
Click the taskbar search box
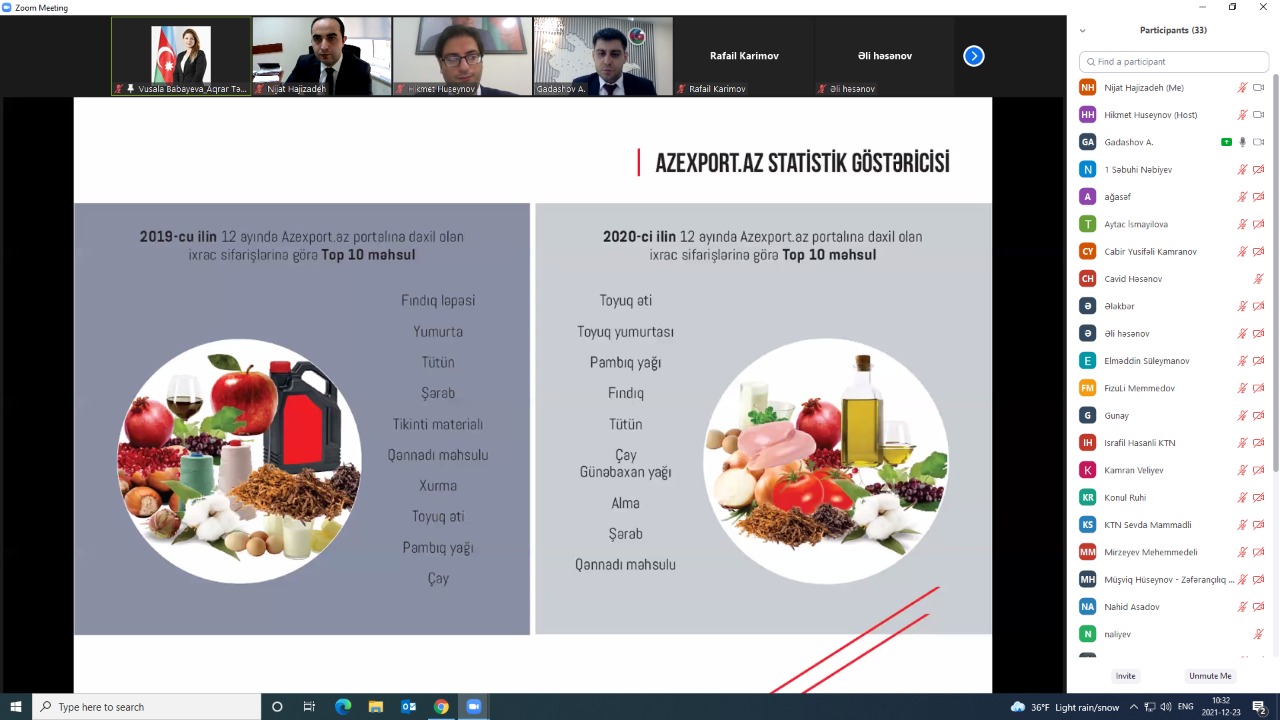click(147, 707)
